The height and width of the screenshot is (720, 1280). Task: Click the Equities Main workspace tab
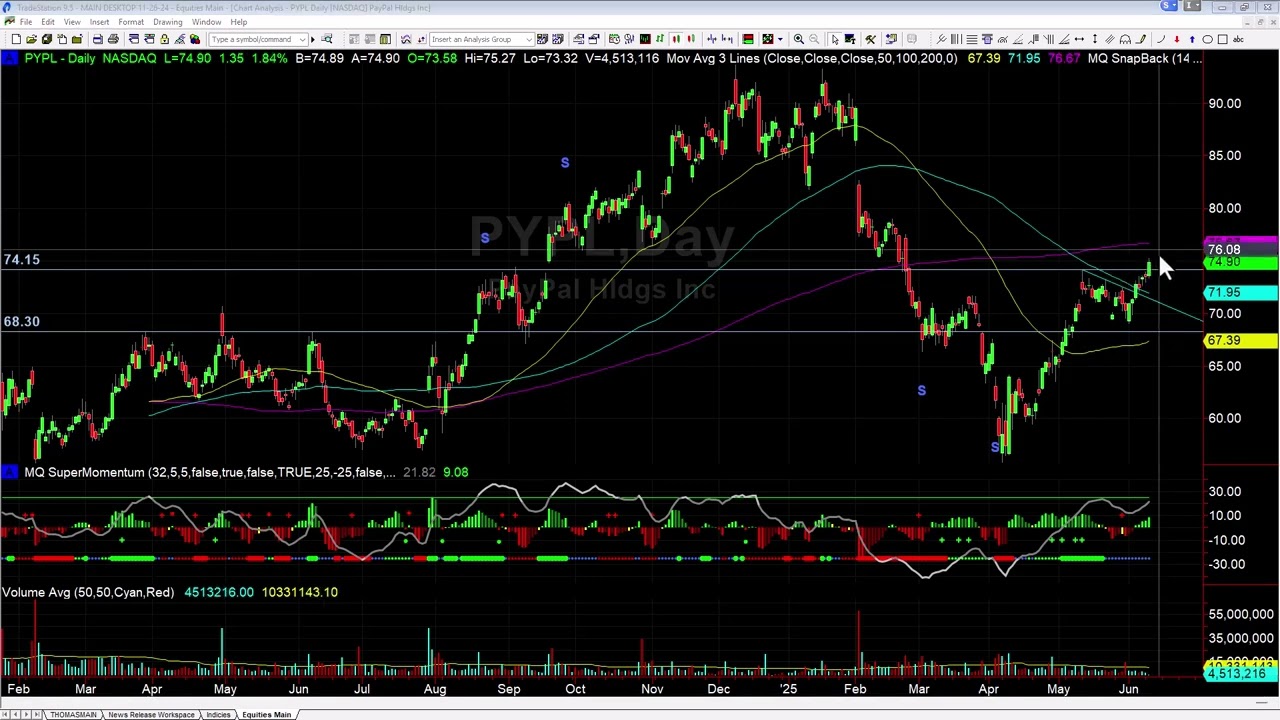[266, 714]
